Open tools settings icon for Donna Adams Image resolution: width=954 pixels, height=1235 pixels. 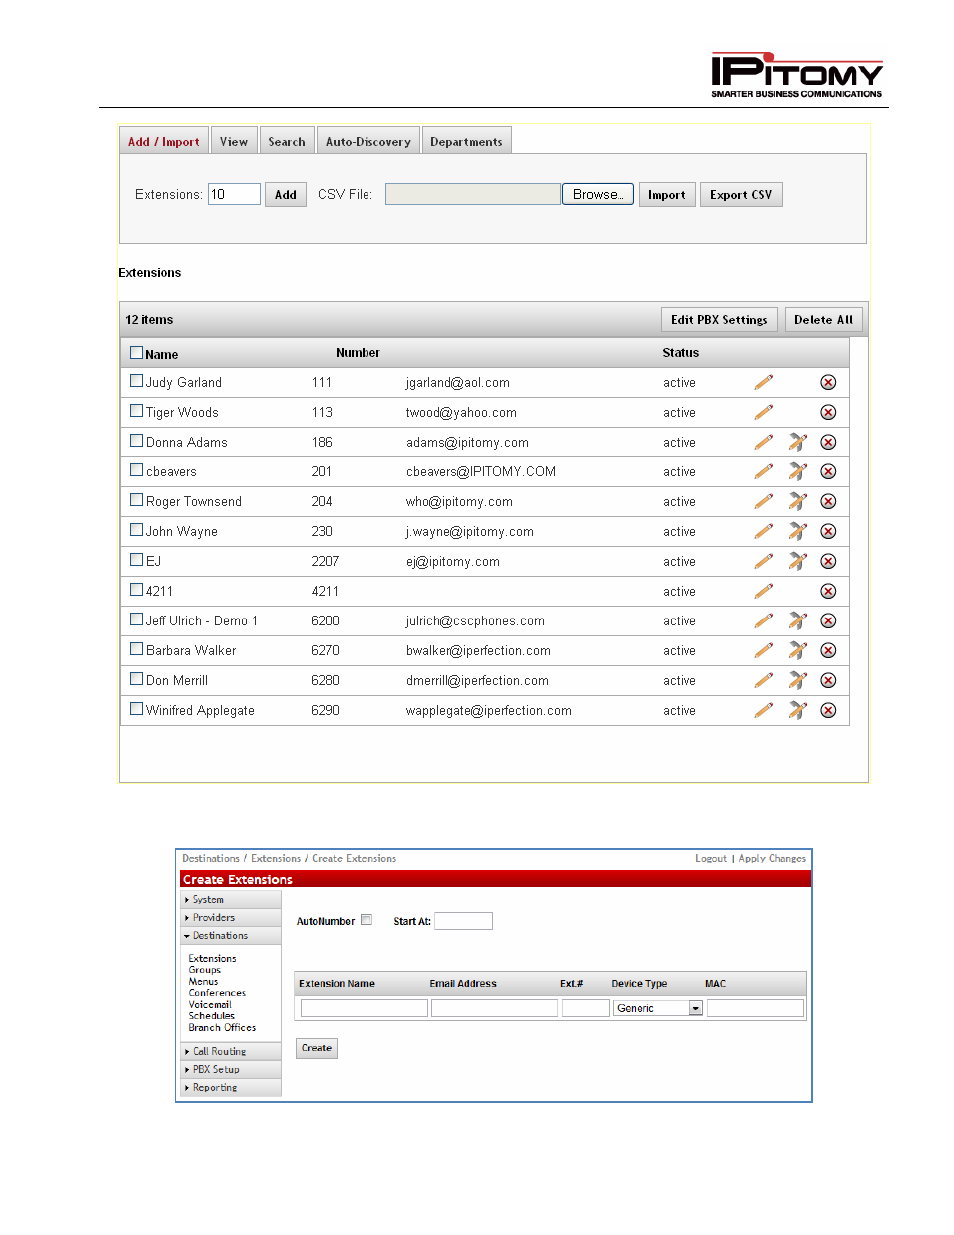(797, 442)
